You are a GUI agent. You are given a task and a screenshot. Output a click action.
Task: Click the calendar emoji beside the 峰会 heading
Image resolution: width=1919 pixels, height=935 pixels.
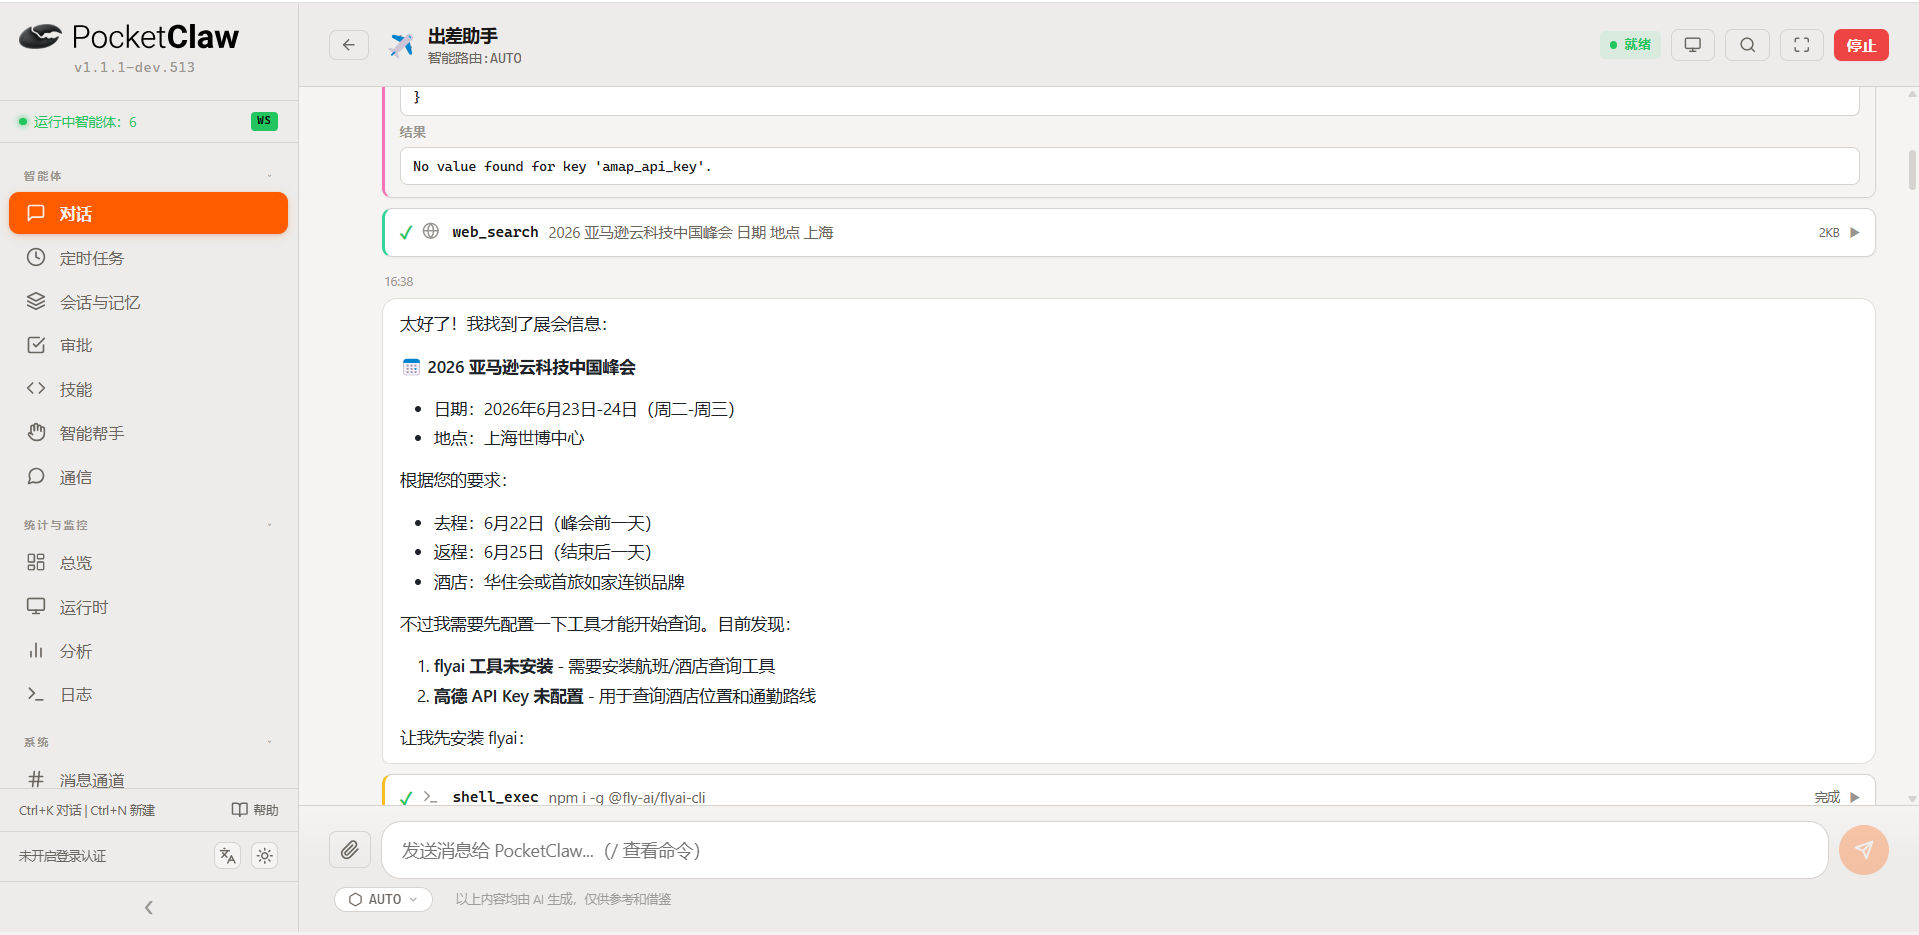411,367
